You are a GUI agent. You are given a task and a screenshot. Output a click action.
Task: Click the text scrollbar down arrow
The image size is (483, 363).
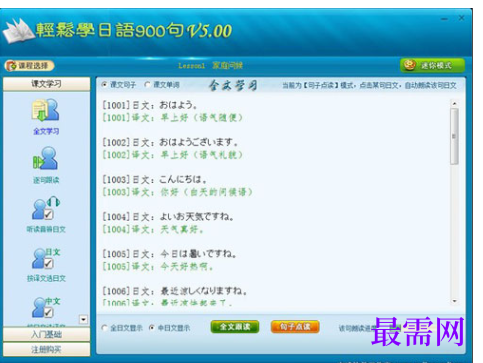[454, 301]
